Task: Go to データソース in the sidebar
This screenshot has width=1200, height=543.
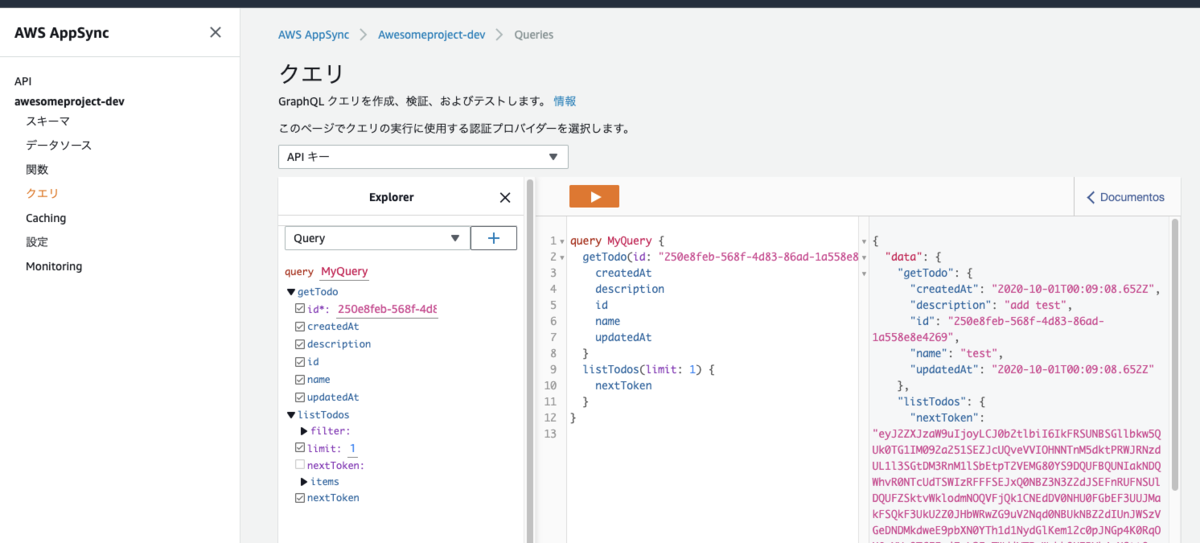Action: pos(59,145)
